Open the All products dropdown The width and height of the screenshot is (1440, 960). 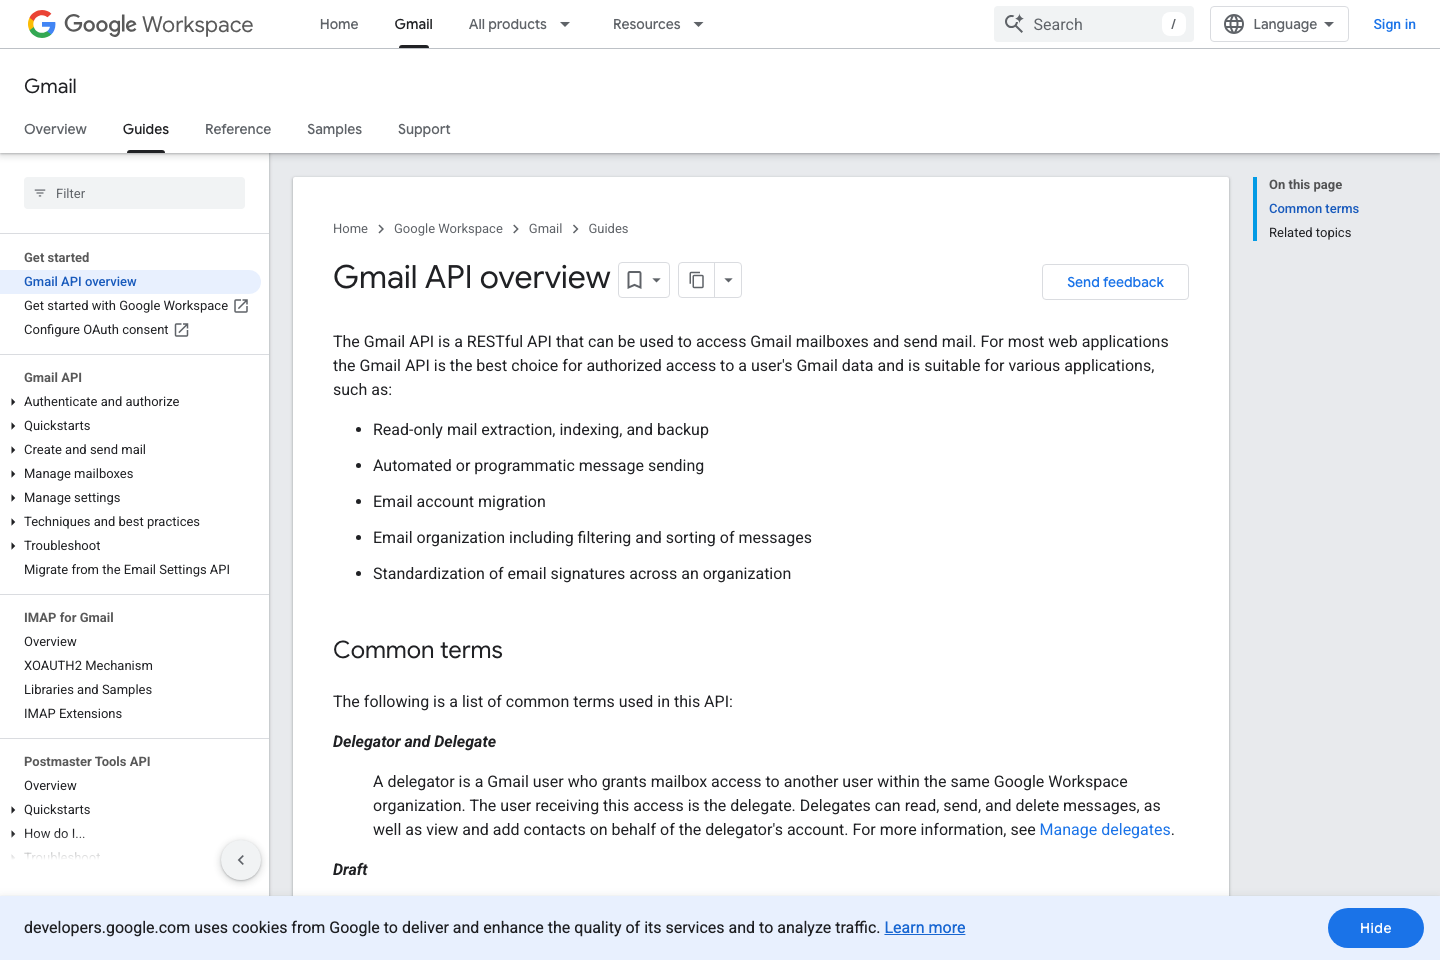[x=520, y=24]
